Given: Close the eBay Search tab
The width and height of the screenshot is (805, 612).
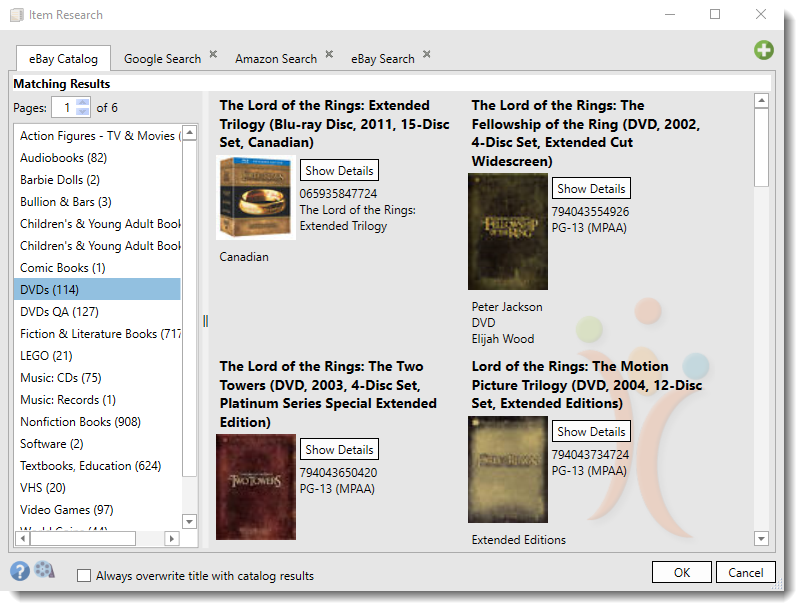Looking at the screenshot, I should click(x=427, y=54).
